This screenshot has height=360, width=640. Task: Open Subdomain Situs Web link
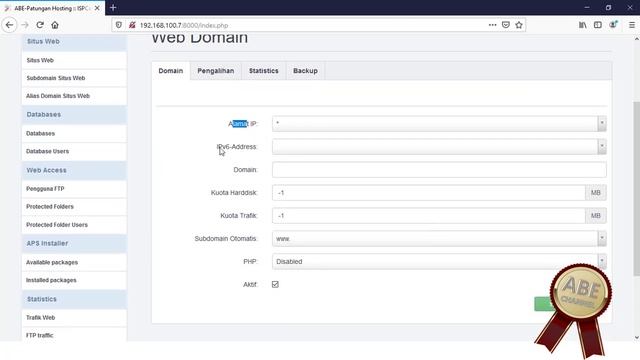coord(74,78)
